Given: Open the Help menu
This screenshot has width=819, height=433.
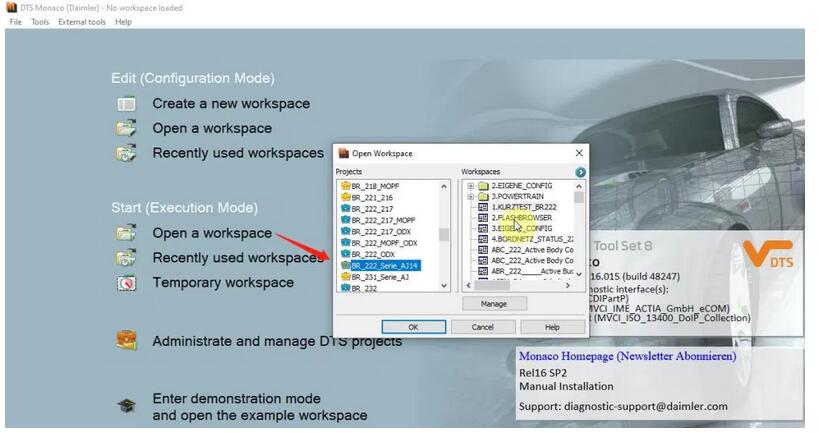Looking at the screenshot, I should pyautogui.click(x=123, y=22).
